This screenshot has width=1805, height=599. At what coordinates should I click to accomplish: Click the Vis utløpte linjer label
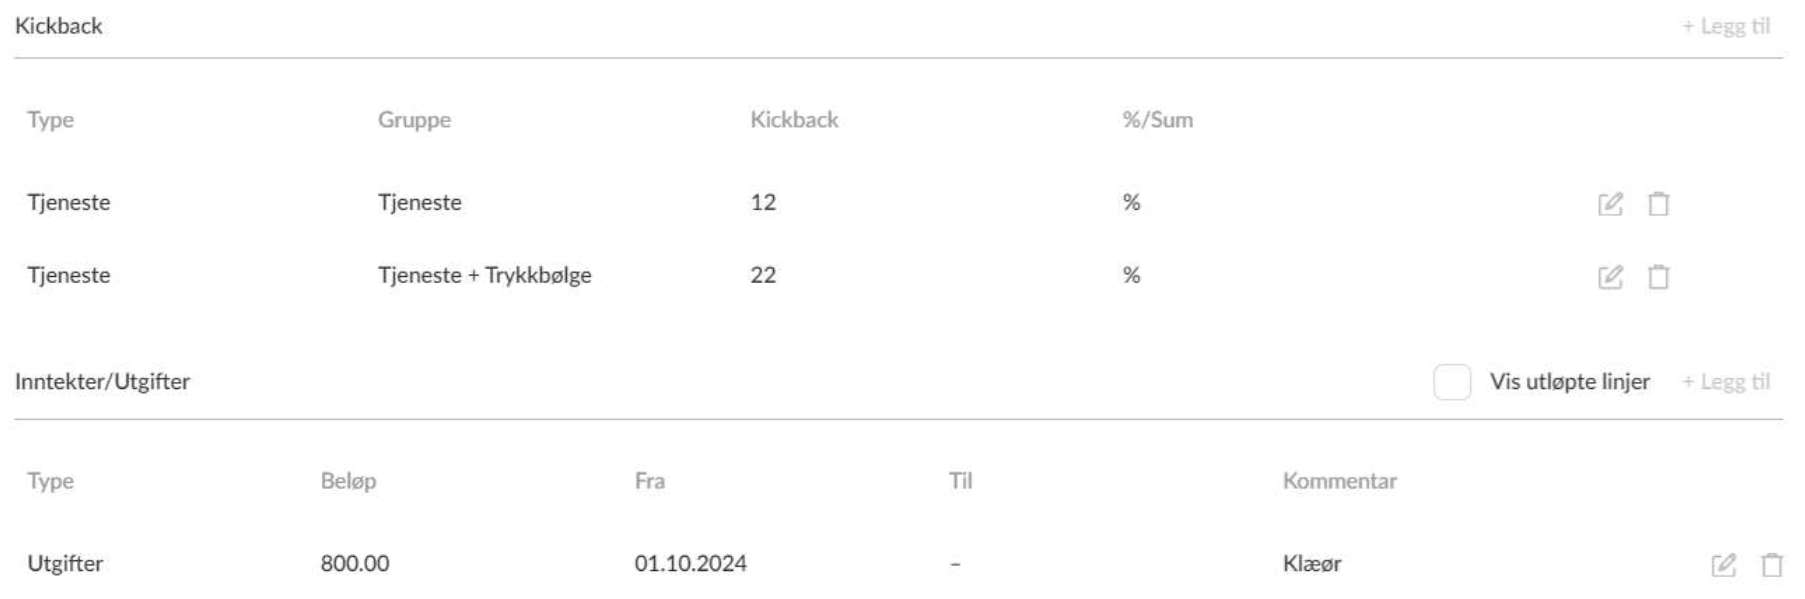point(1569,382)
